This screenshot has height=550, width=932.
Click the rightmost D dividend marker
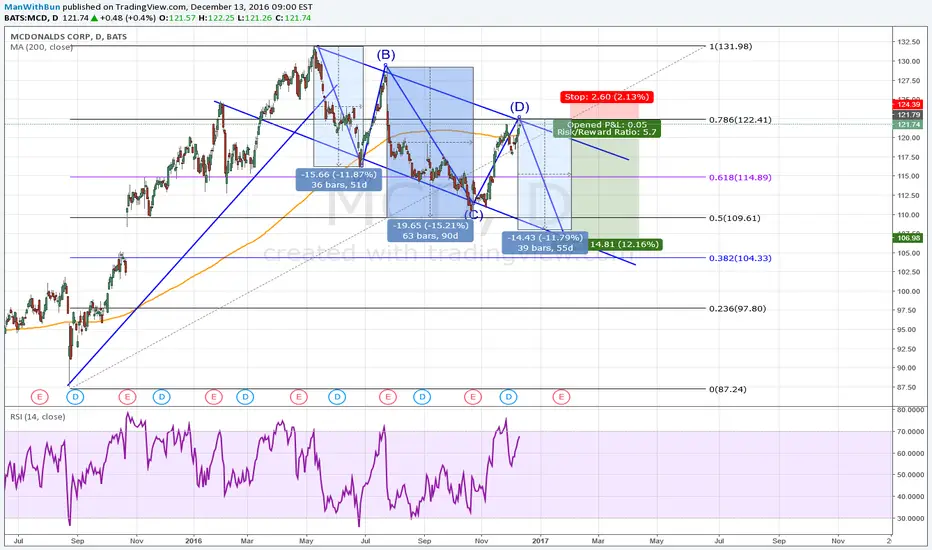click(x=508, y=397)
